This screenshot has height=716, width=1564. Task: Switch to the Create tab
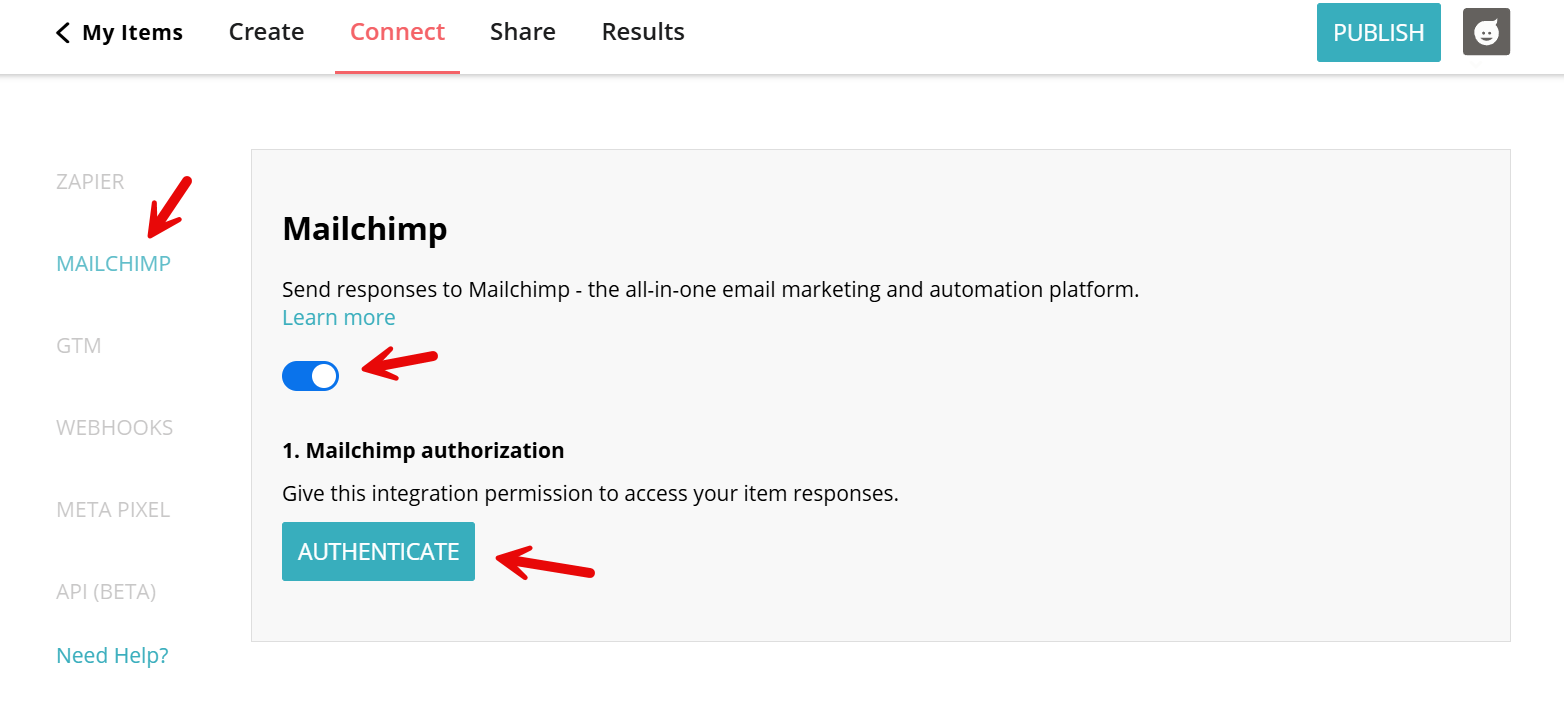266,31
